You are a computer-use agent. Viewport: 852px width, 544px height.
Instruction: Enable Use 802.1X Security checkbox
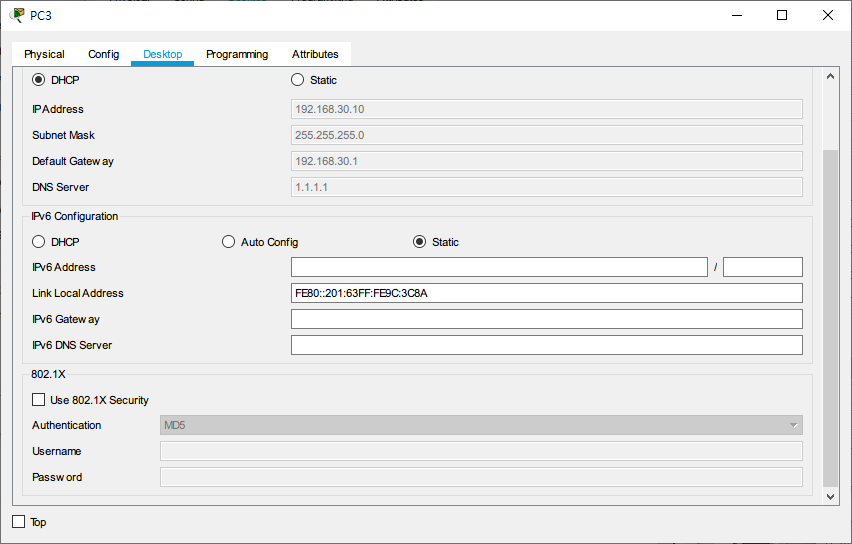pyautogui.click(x=39, y=400)
